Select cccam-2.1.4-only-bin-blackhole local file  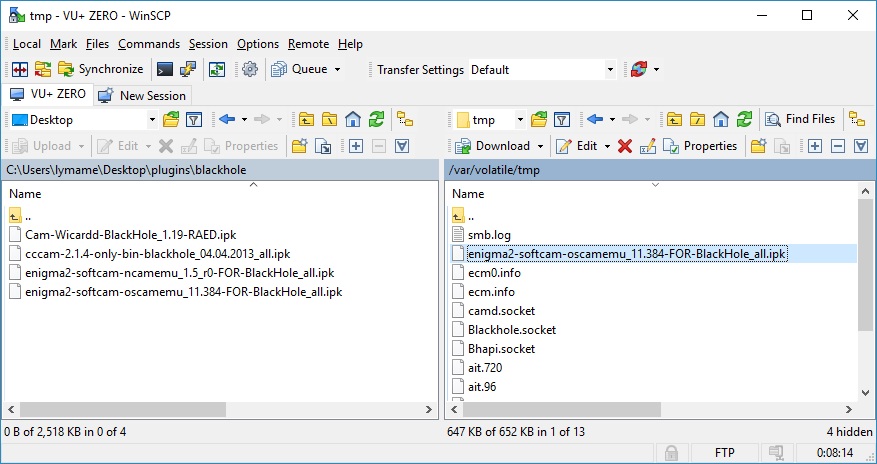click(x=150, y=254)
